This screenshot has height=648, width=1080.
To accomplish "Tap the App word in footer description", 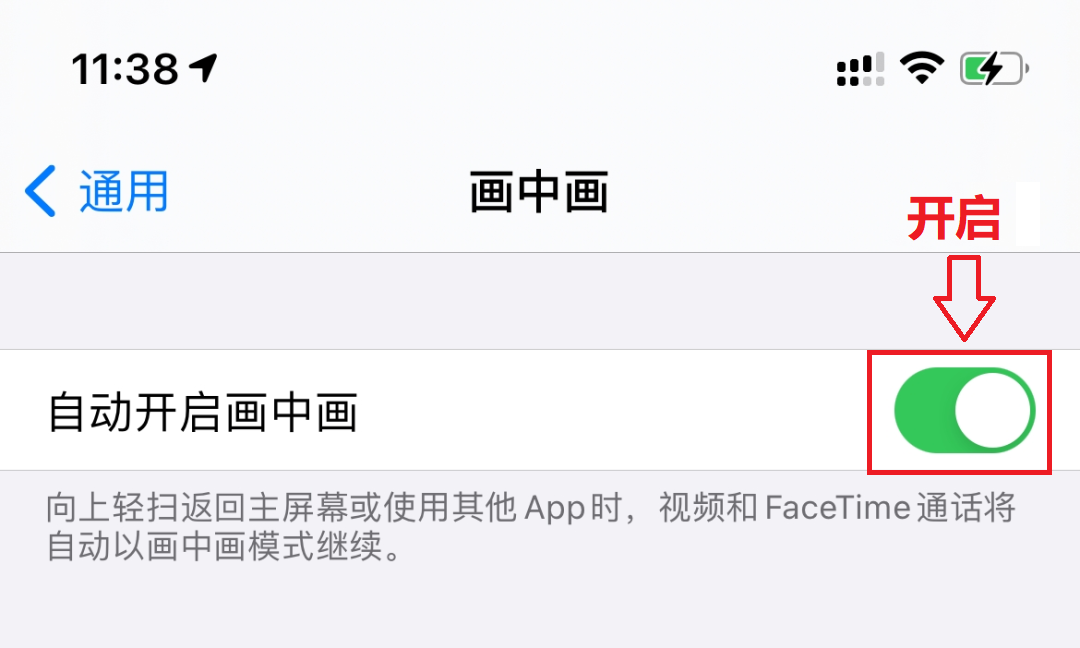I will pyautogui.click(x=554, y=509).
